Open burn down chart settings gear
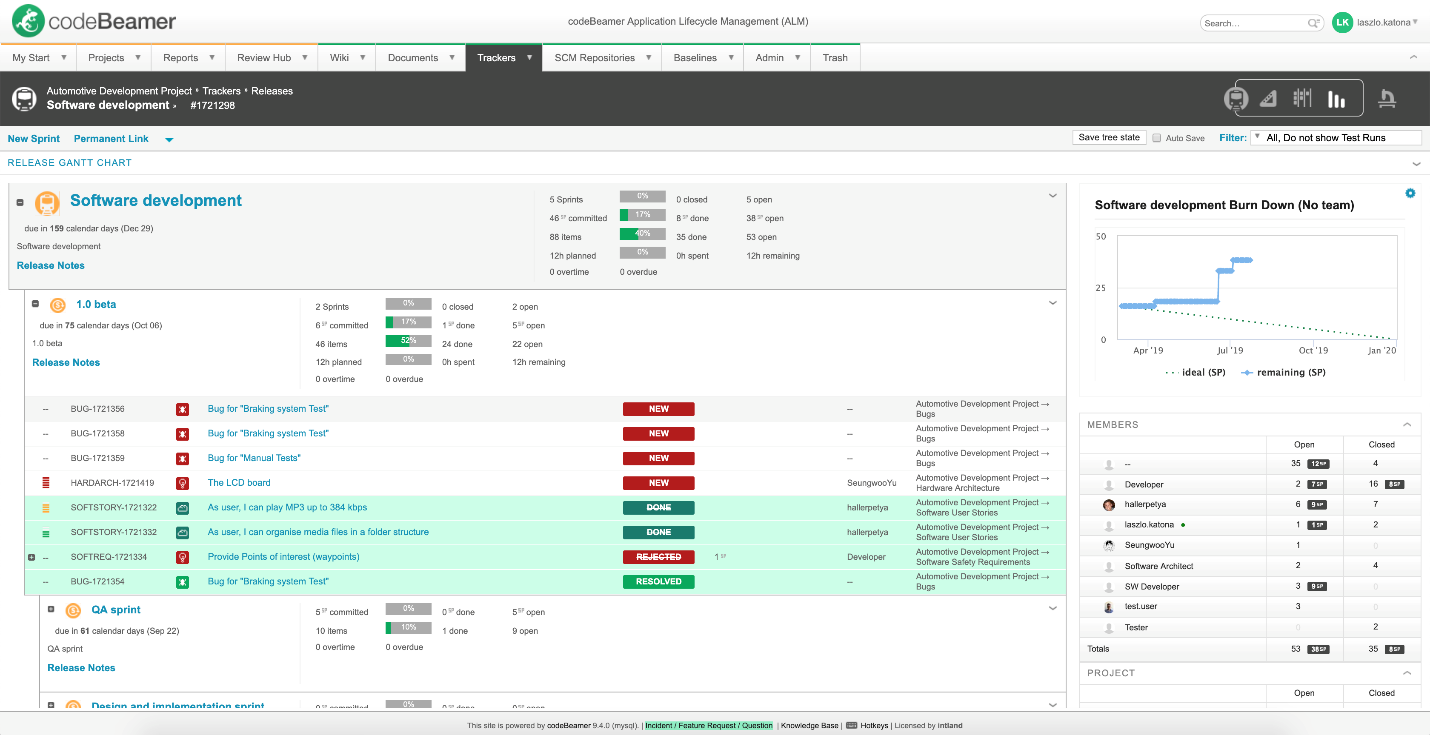 click(1410, 193)
